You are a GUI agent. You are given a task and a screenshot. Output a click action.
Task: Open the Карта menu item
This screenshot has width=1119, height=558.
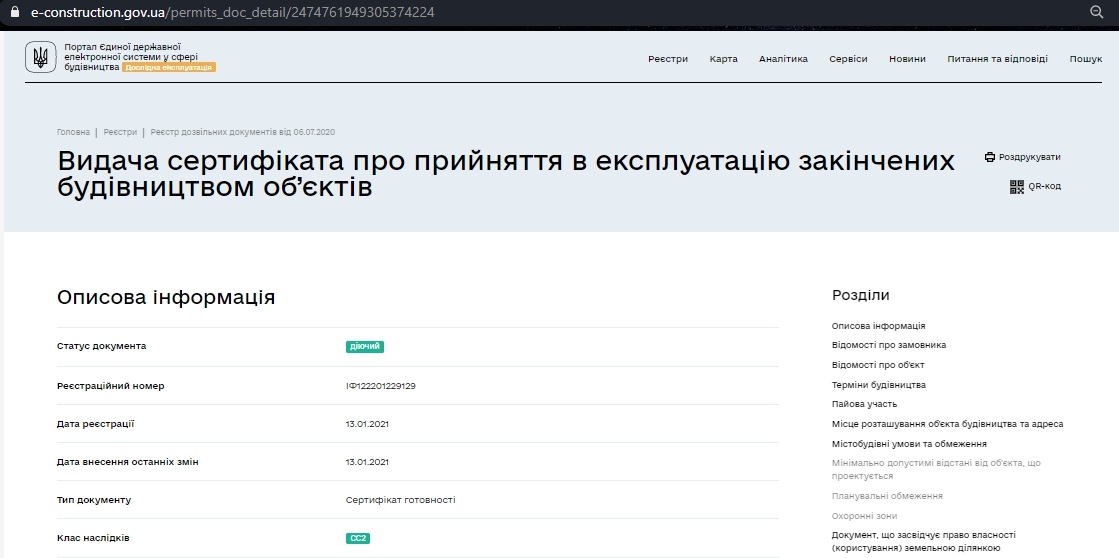(724, 59)
